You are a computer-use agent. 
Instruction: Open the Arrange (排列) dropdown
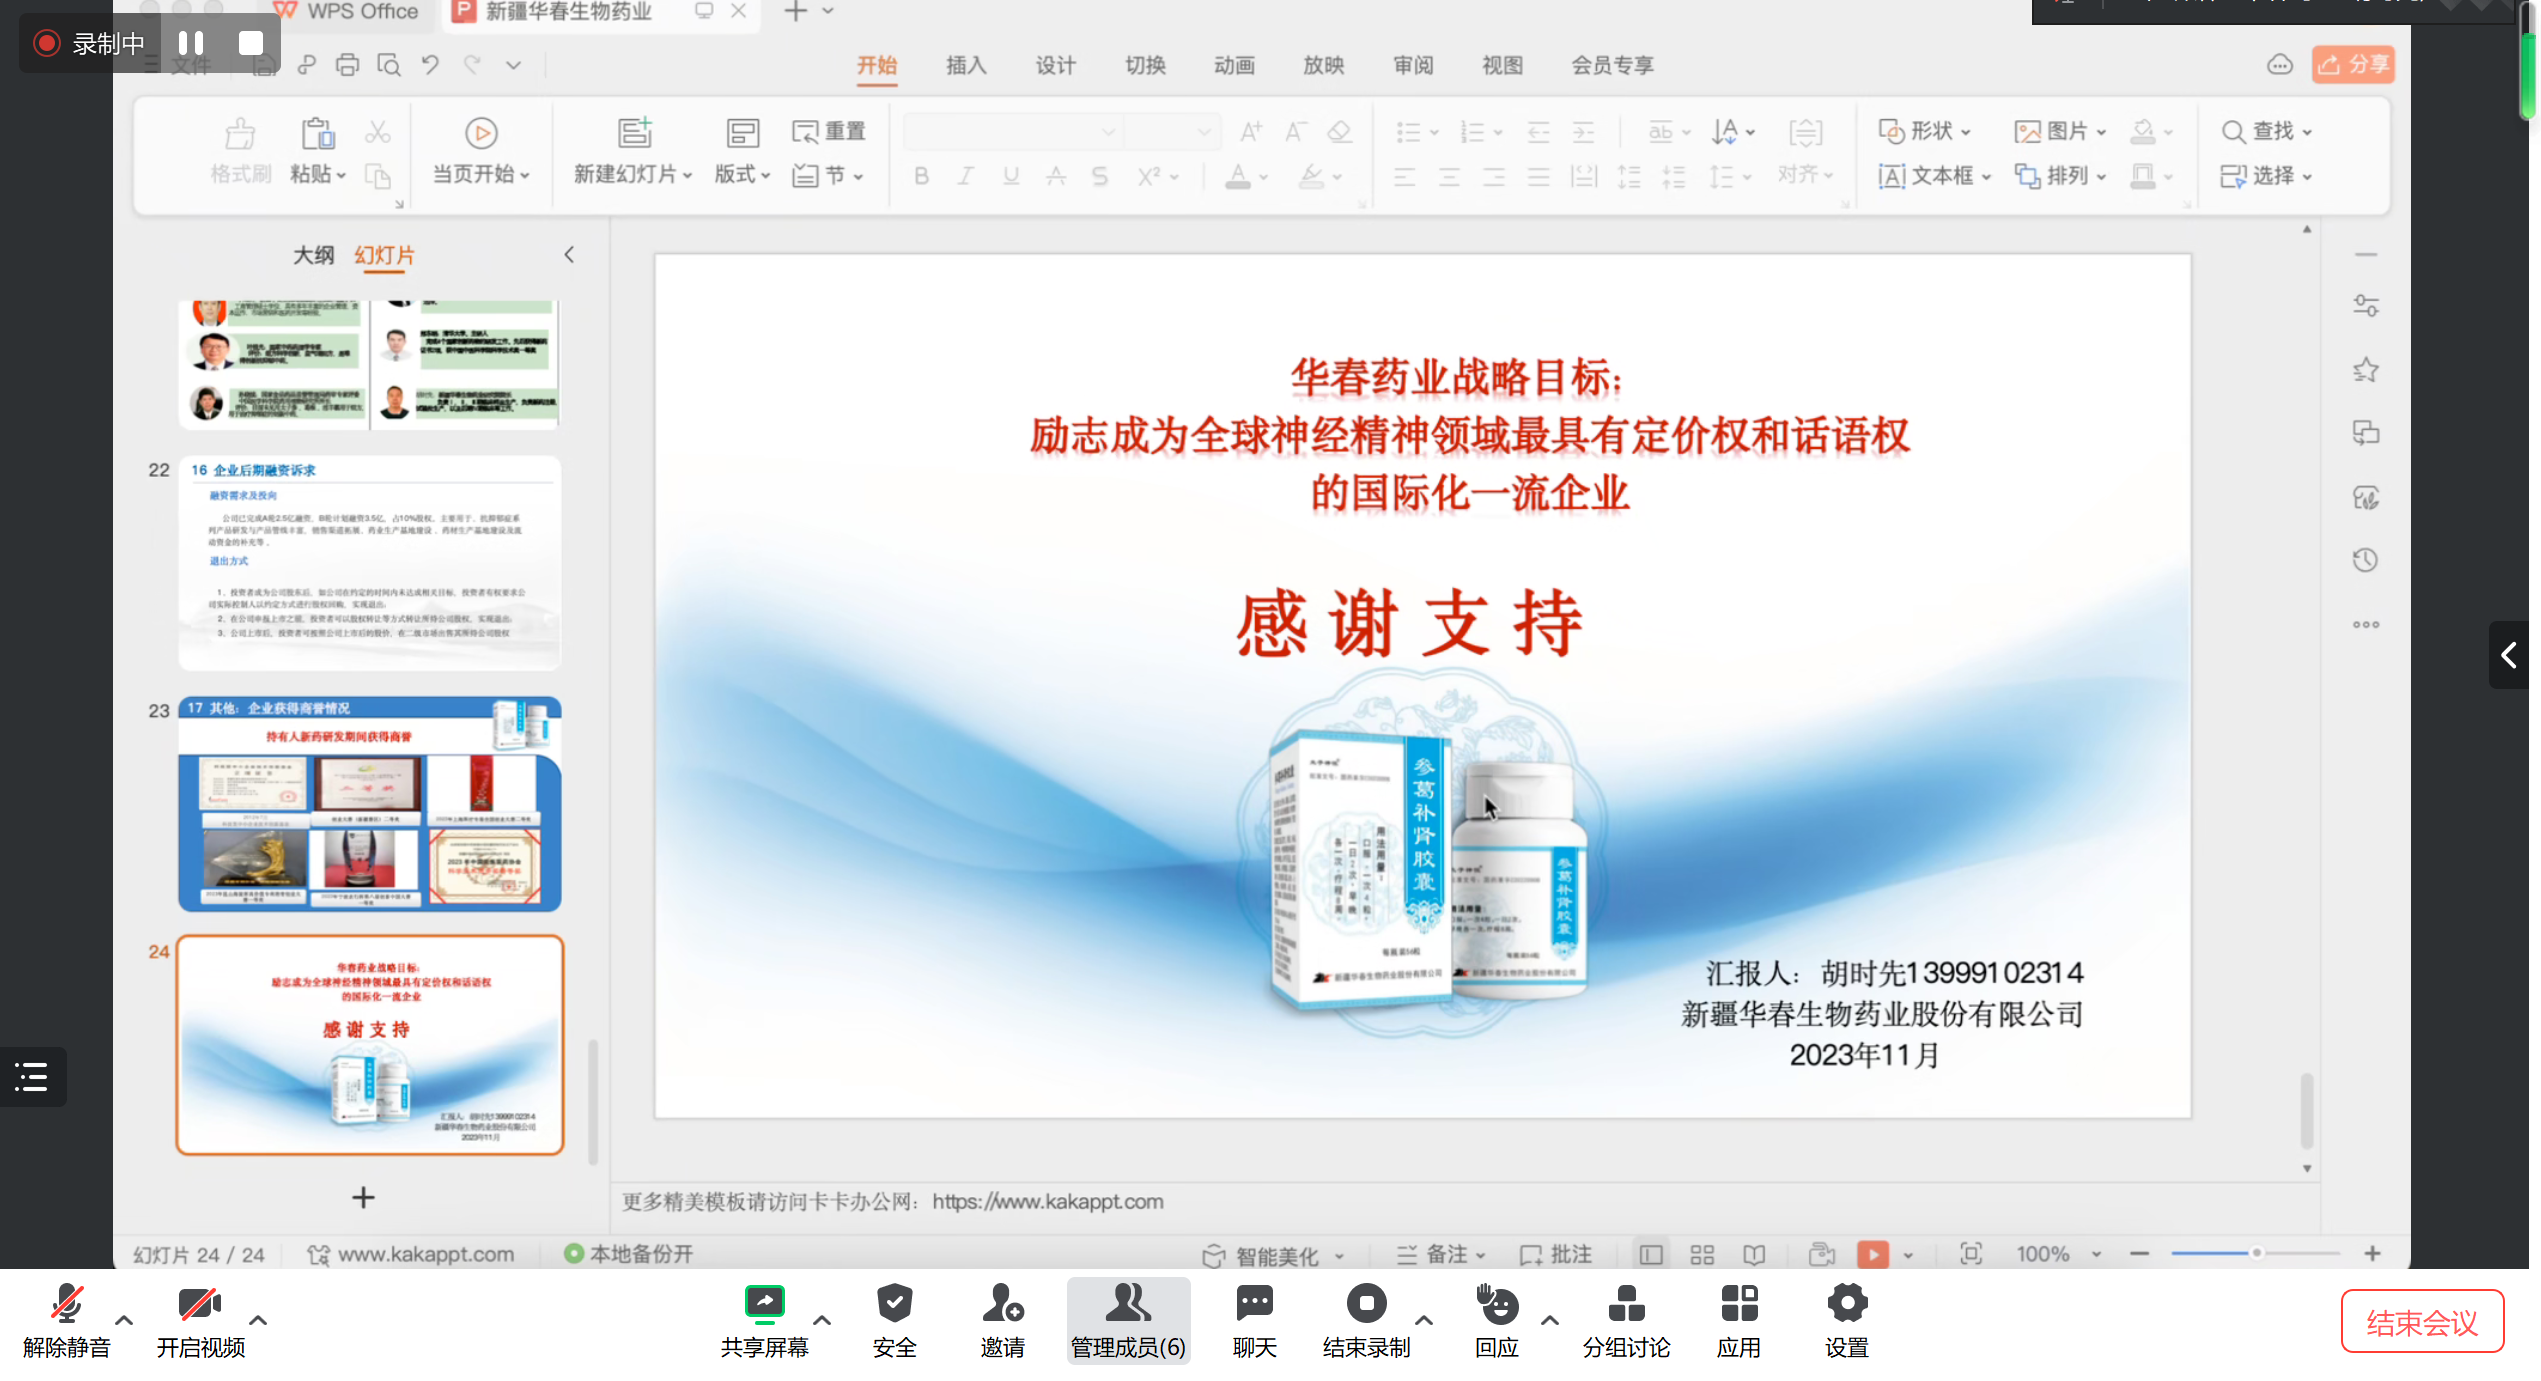(x=2061, y=176)
